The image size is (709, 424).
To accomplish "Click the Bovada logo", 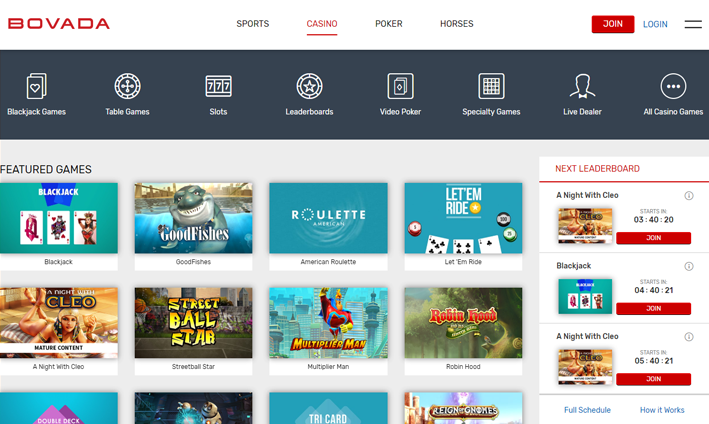I will click(59, 24).
